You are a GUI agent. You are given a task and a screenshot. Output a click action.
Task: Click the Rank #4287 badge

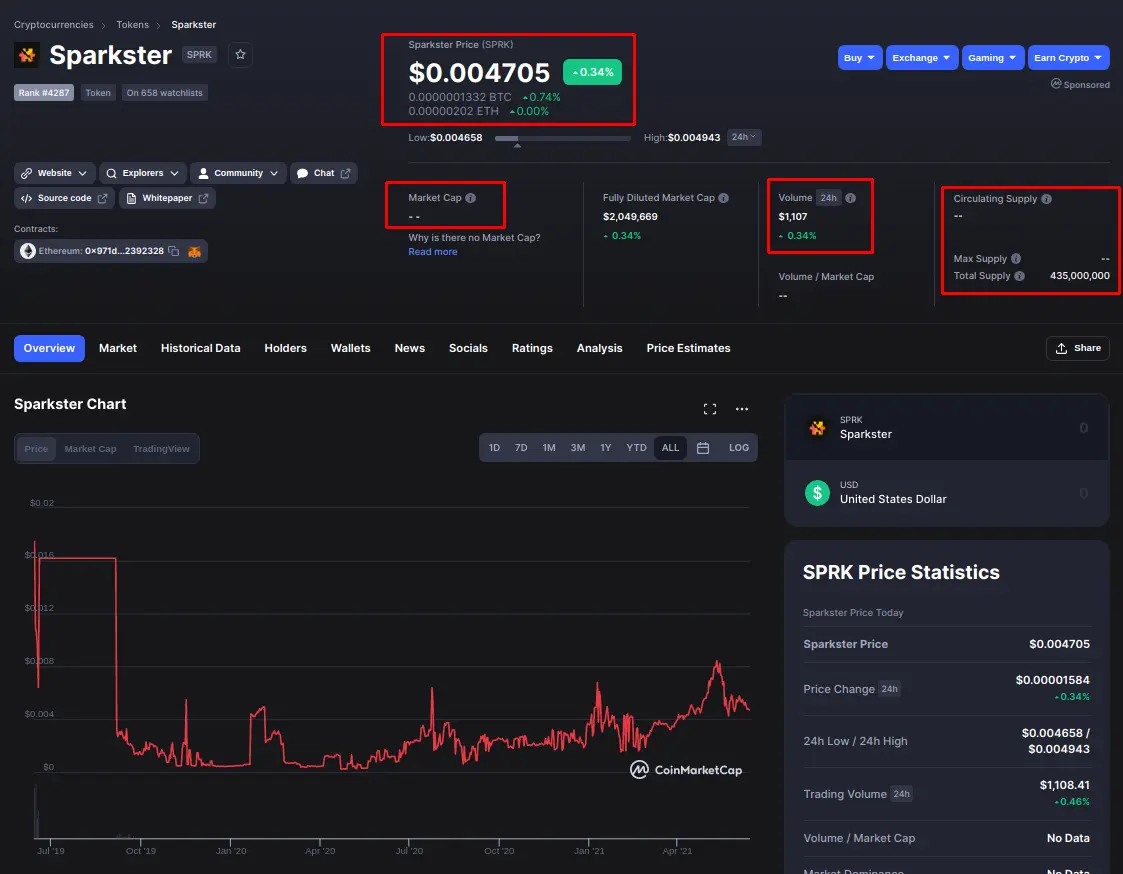[44, 92]
